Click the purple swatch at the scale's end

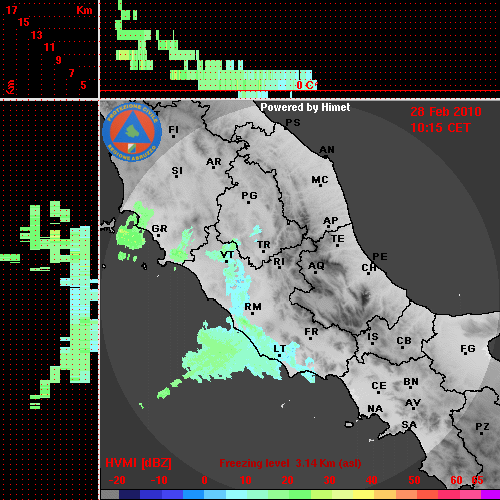click(491, 494)
